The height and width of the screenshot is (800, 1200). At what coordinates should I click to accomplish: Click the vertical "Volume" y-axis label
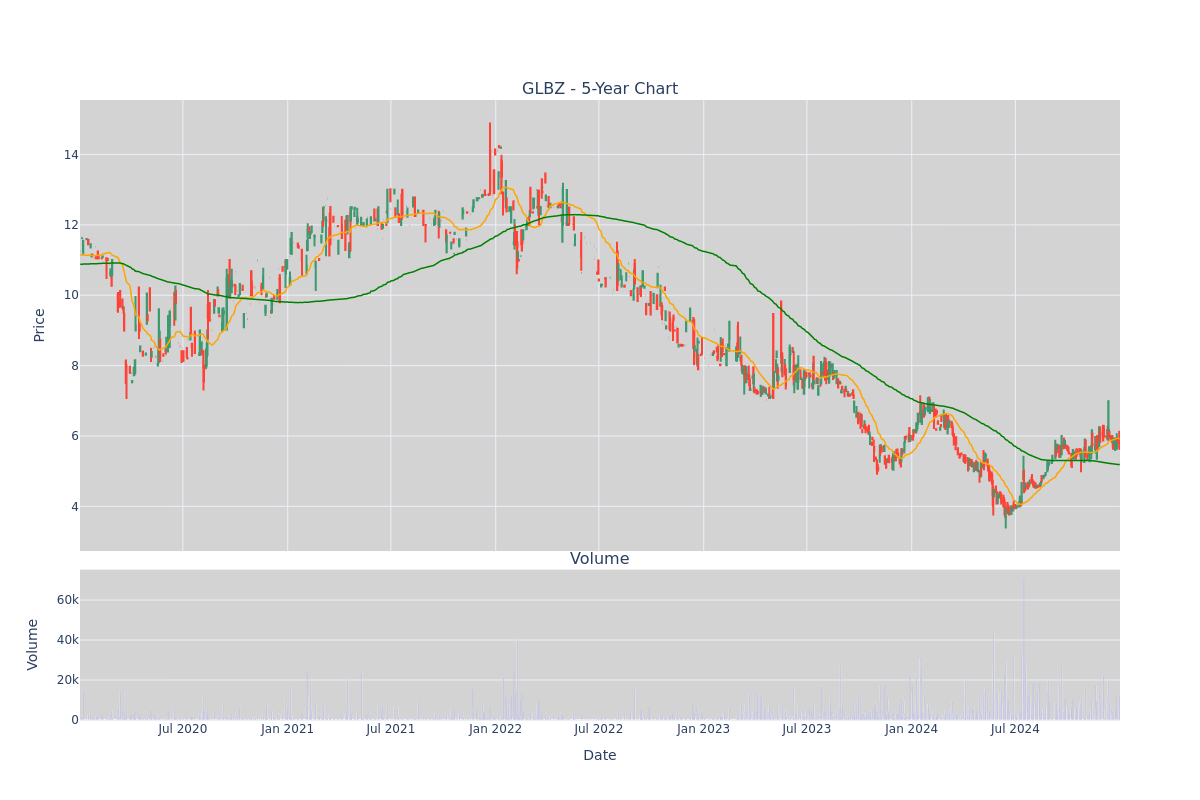pyautogui.click(x=33, y=644)
